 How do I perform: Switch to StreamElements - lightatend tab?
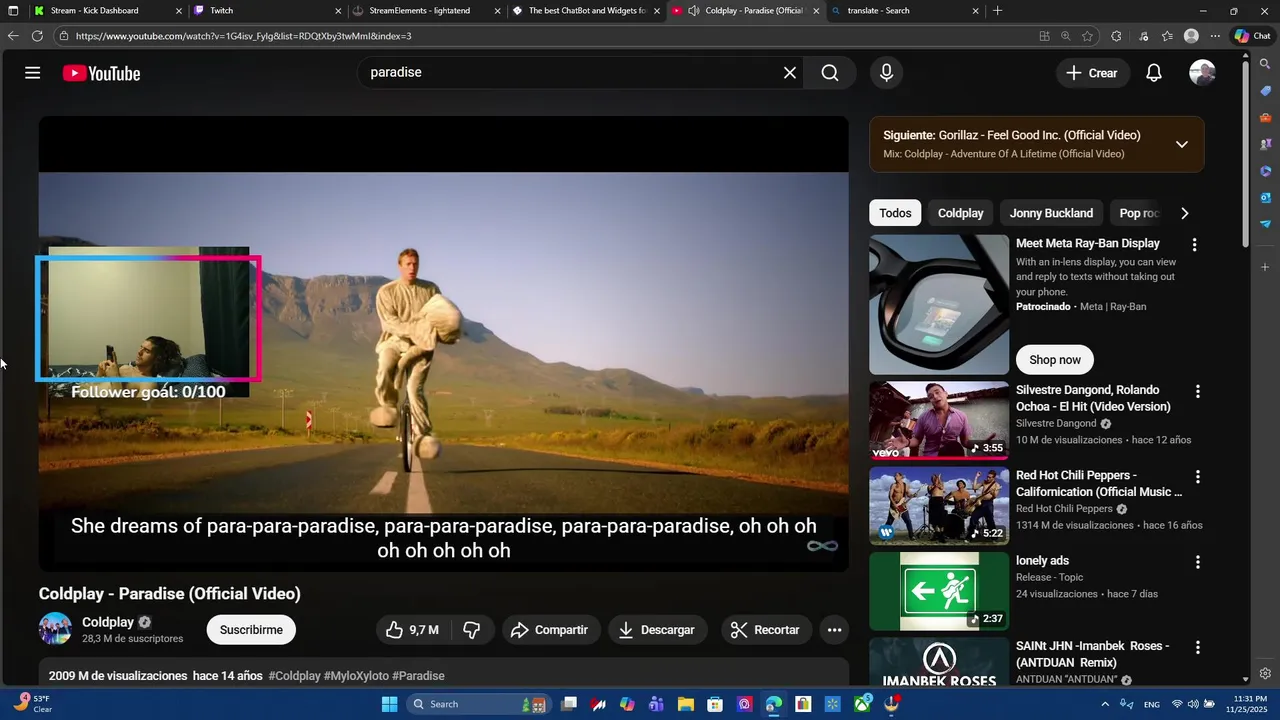coord(427,11)
